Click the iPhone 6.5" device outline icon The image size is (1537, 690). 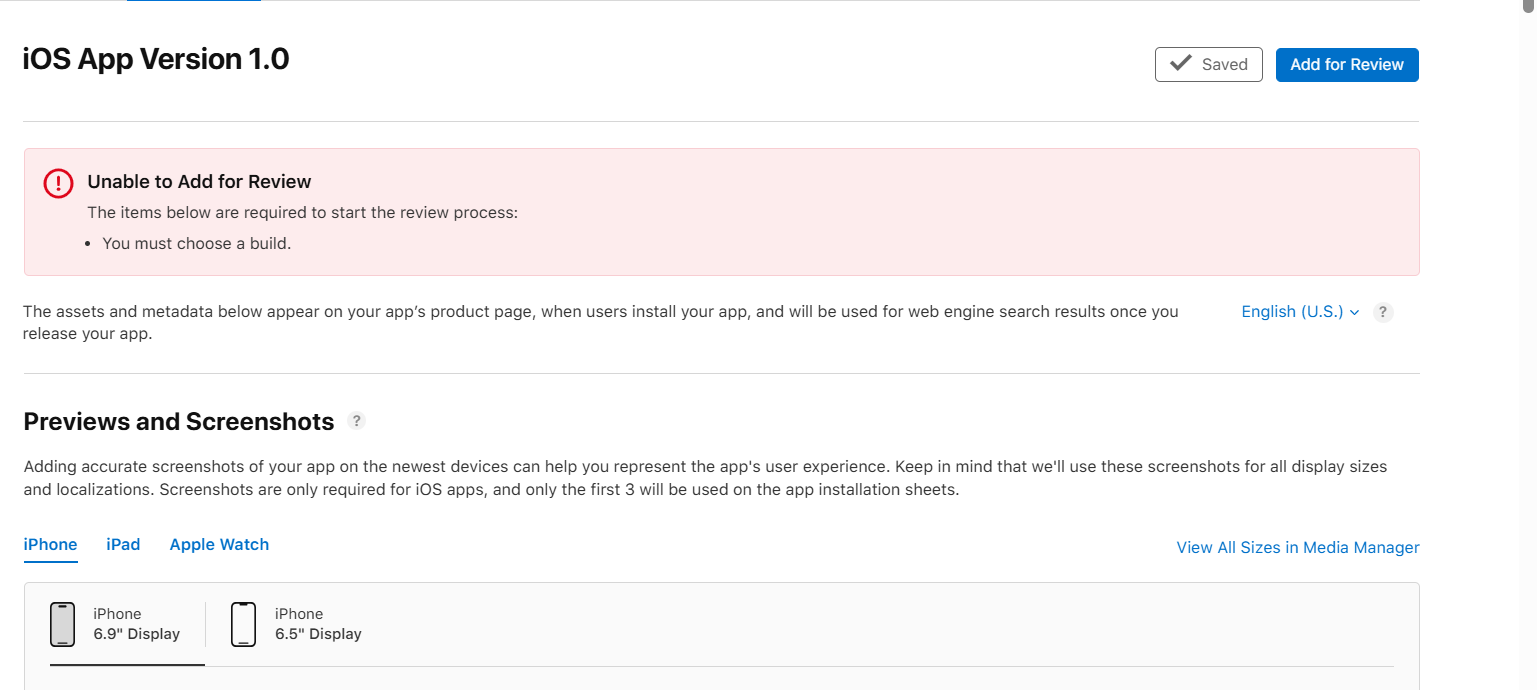243,625
